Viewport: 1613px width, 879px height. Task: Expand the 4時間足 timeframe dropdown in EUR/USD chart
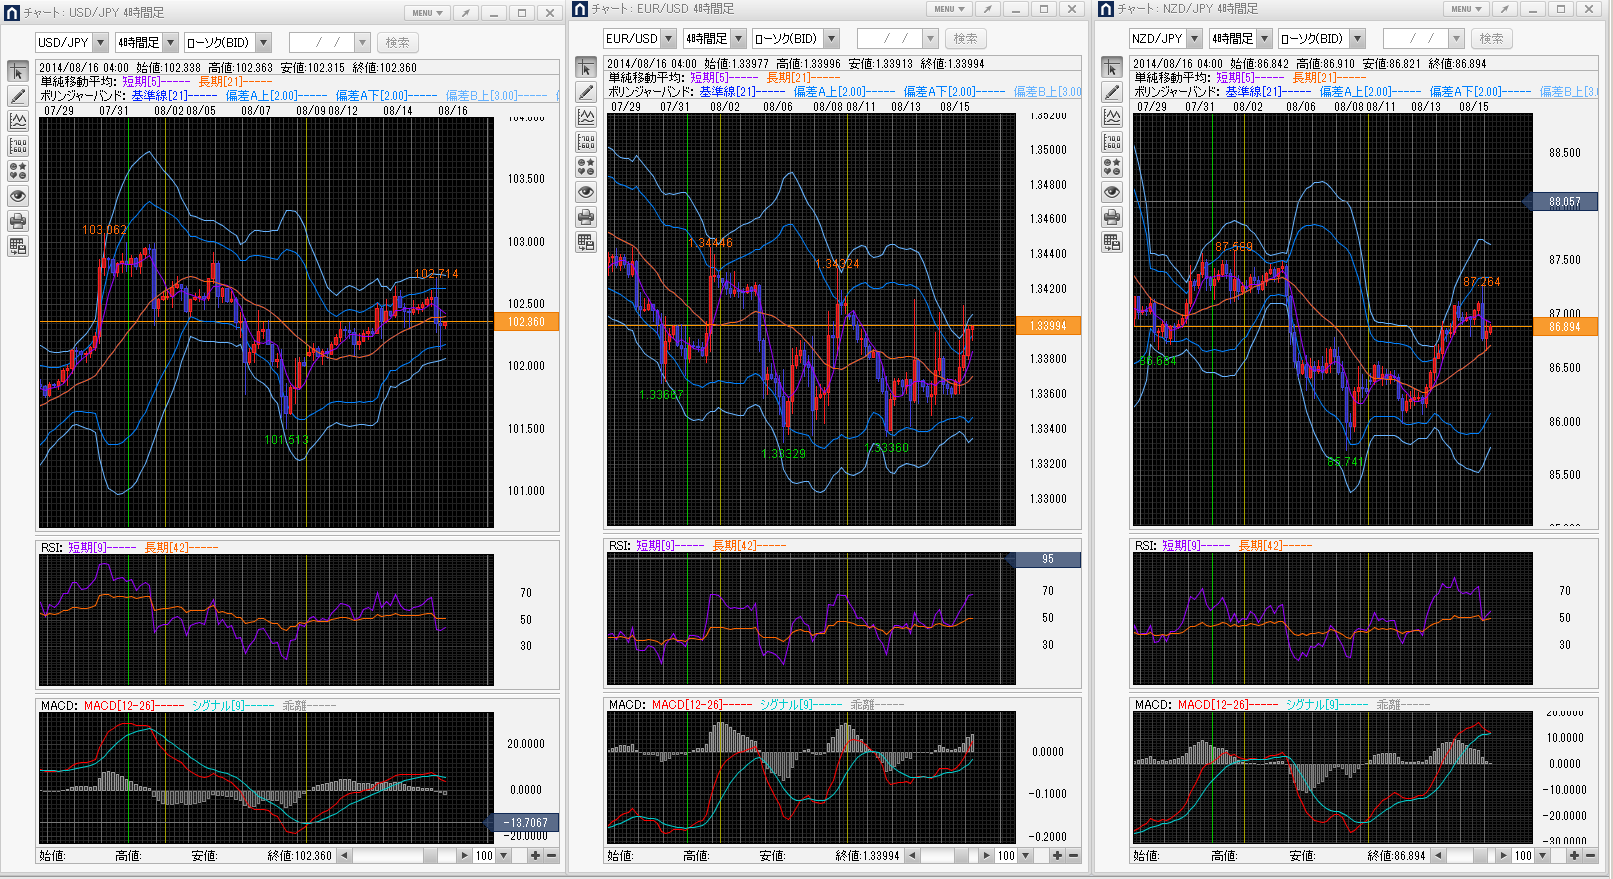[739, 39]
